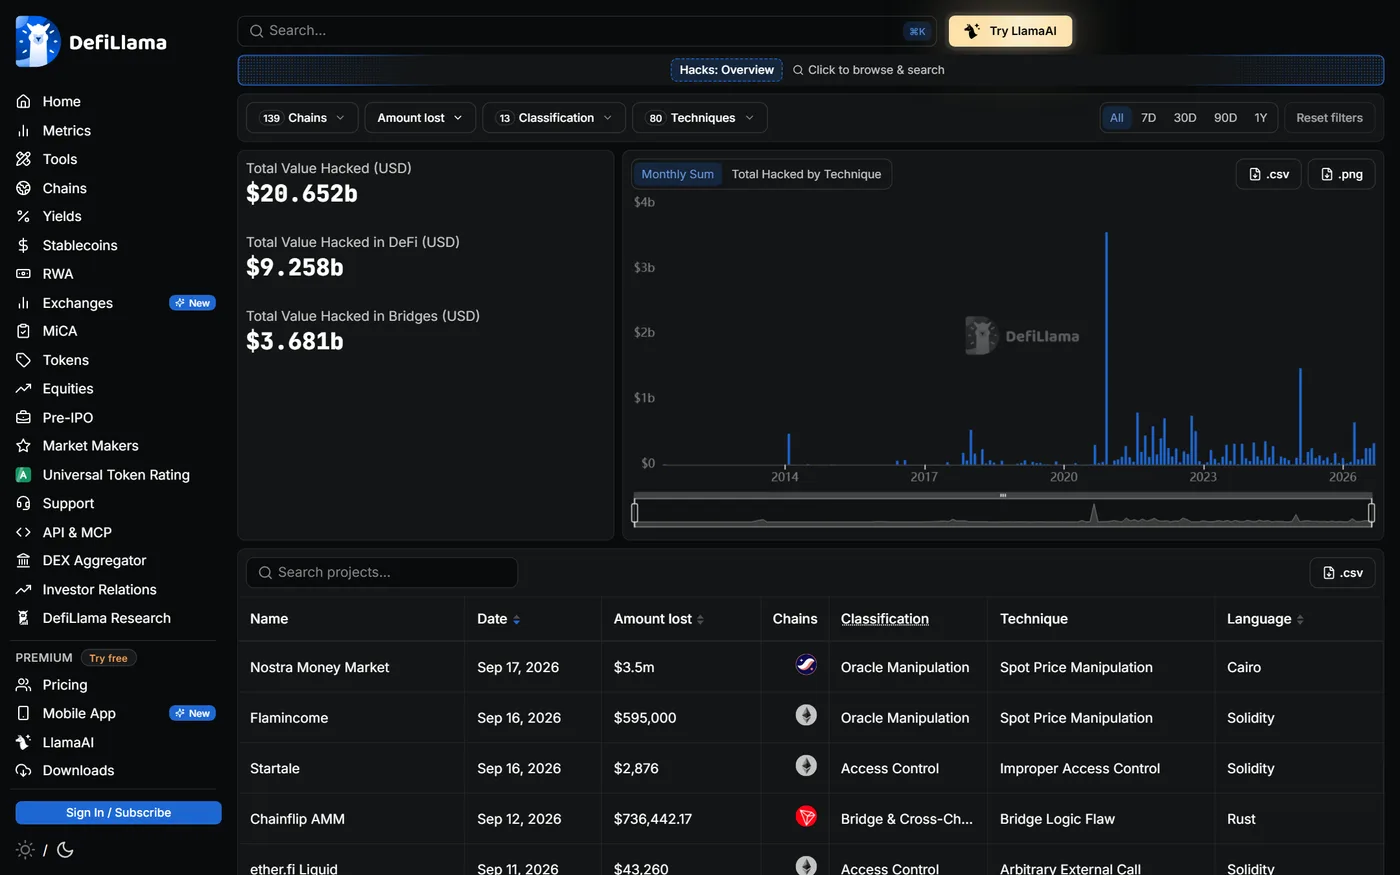Open Mobile App via its phone icon
The width and height of the screenshot is (1400, 875).
click(23, 714)
